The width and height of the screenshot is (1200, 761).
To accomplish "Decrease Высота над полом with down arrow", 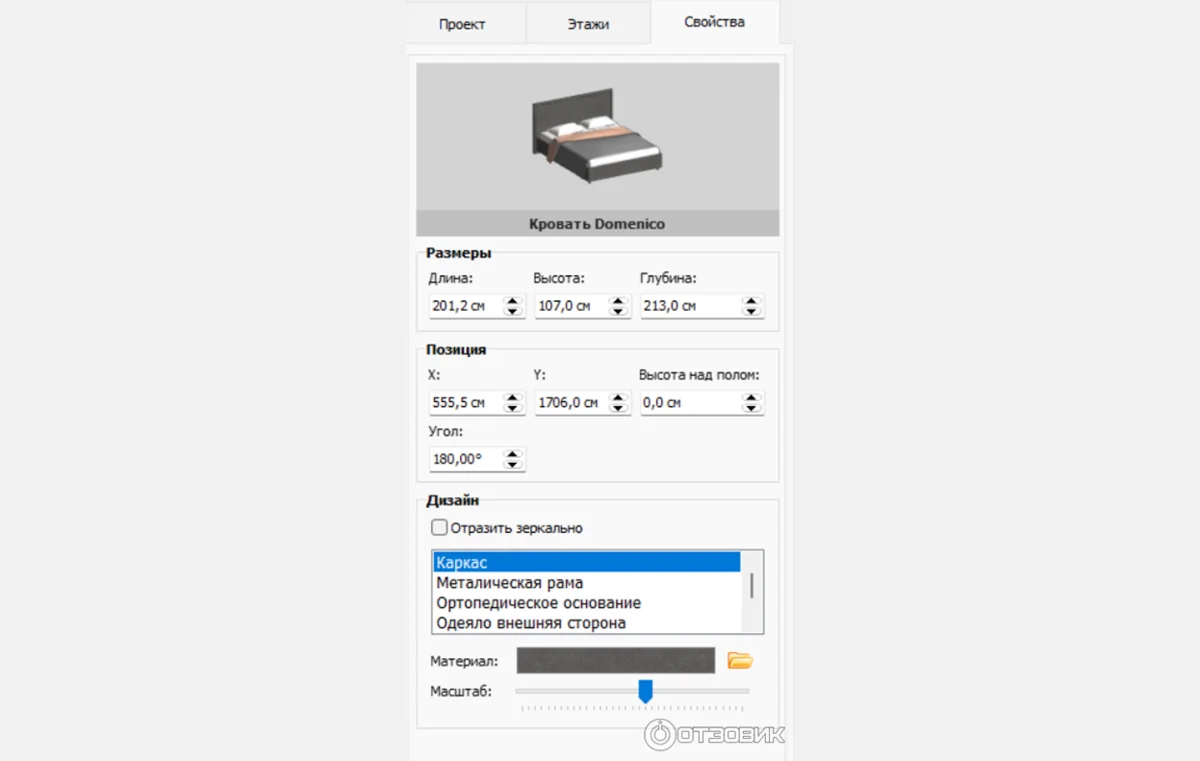I will point(752,408).
